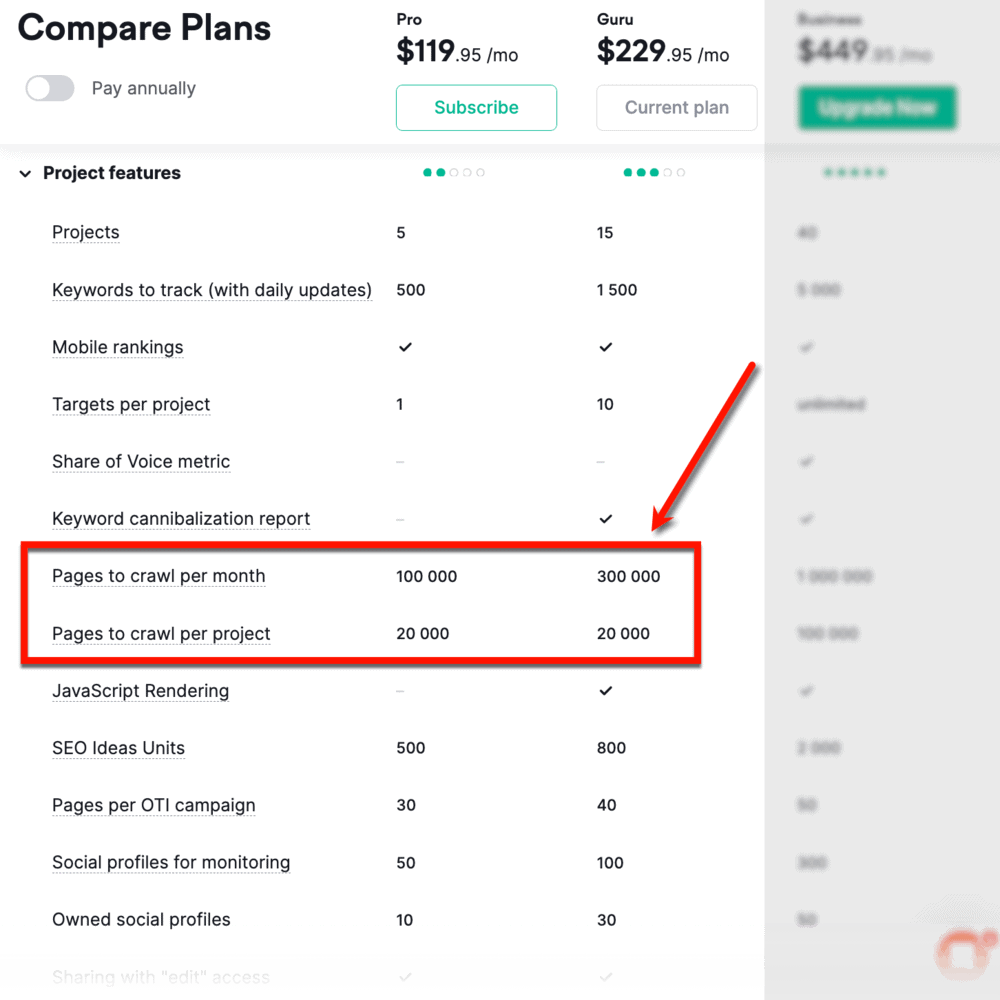This screenshot has width=1000, height=1000.
Task: Click the Current plan button under Guru
Action: pyautogui.click(x=676, y=107)
